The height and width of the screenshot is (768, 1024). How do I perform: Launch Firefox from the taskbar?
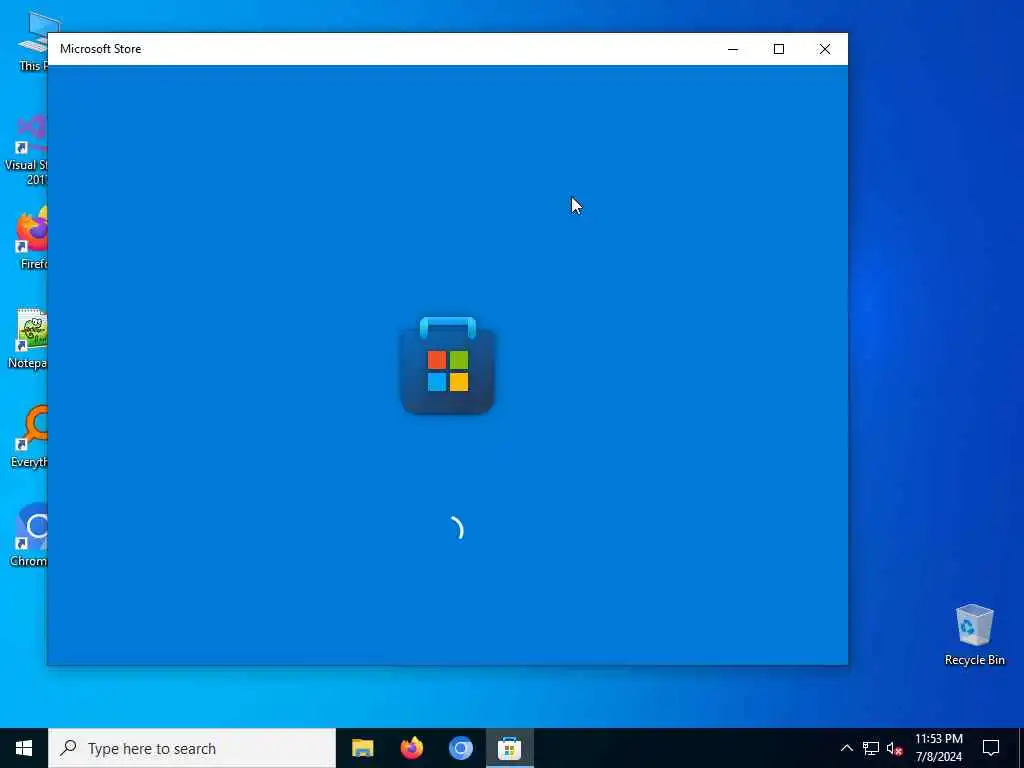click(411, 748)
